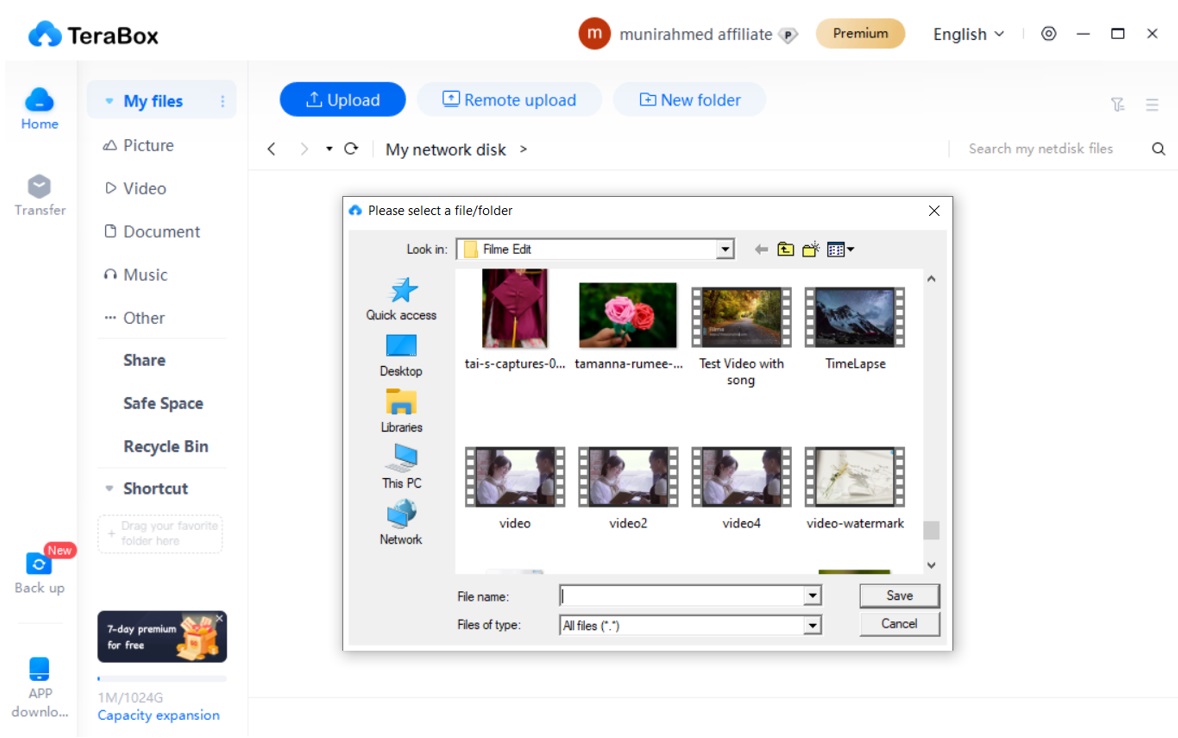This screenshot has width=1178, height=738.
Task: Select the tamanna-rumee rose image file
Action: (628, 326)
